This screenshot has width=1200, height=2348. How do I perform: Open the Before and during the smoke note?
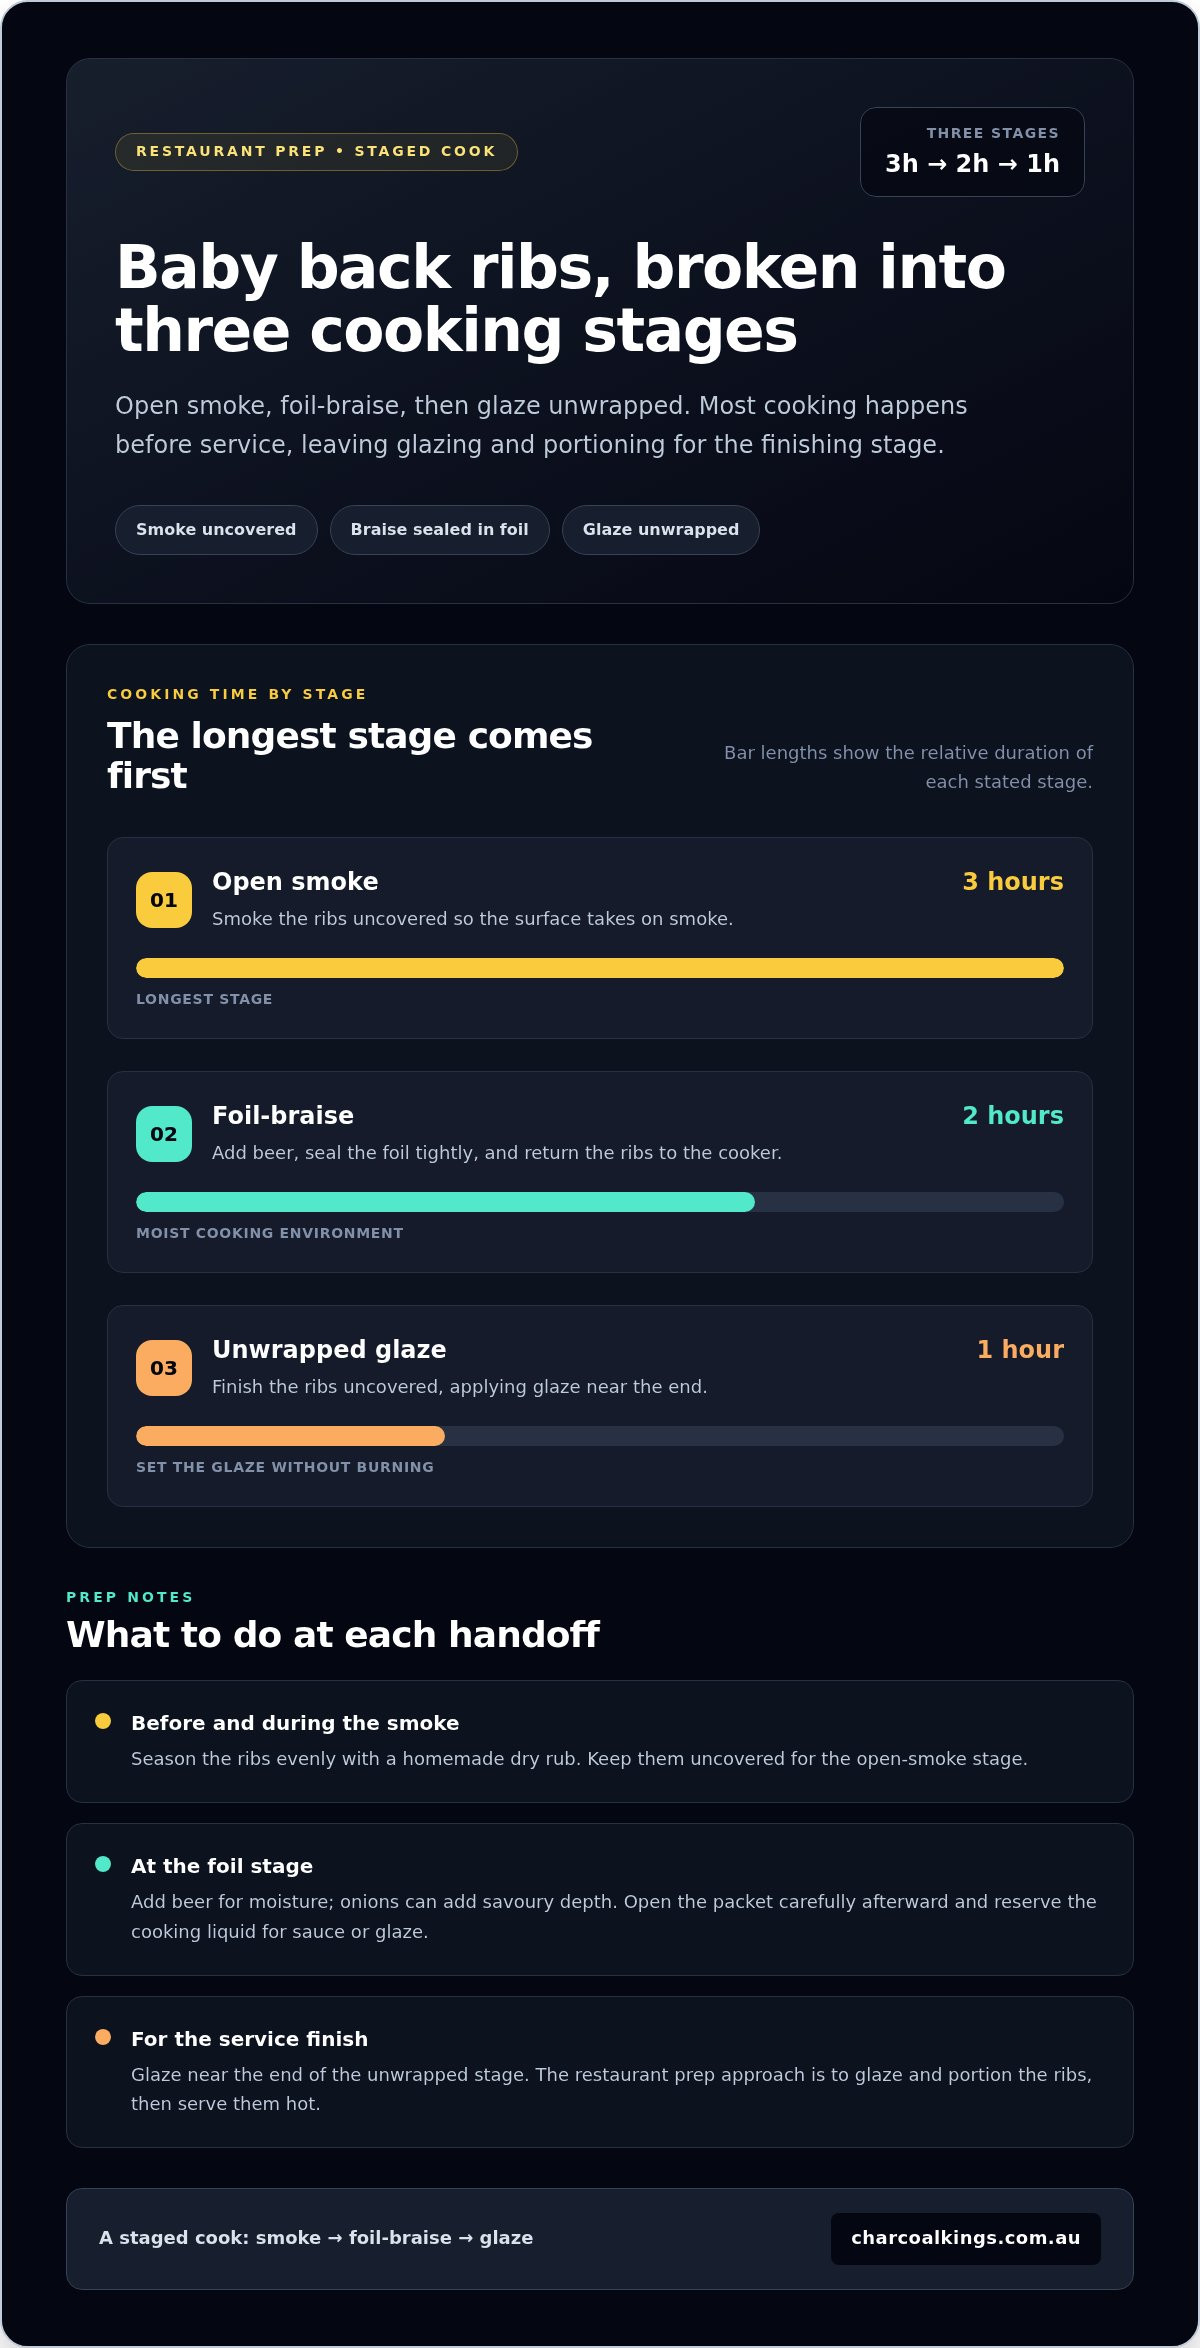tap(600, 1742)
